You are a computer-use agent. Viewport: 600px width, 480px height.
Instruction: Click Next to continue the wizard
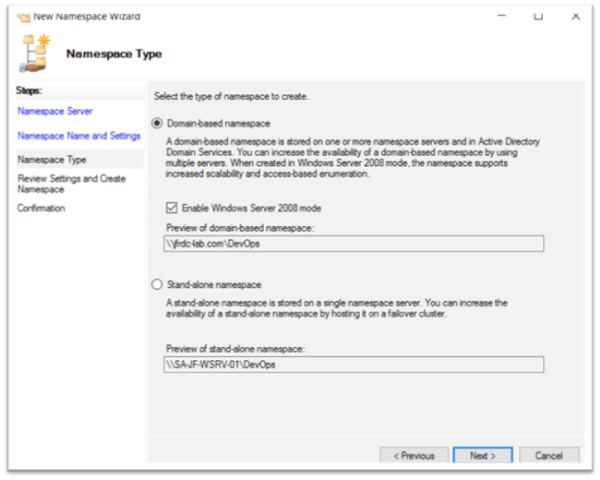[482, 455]
